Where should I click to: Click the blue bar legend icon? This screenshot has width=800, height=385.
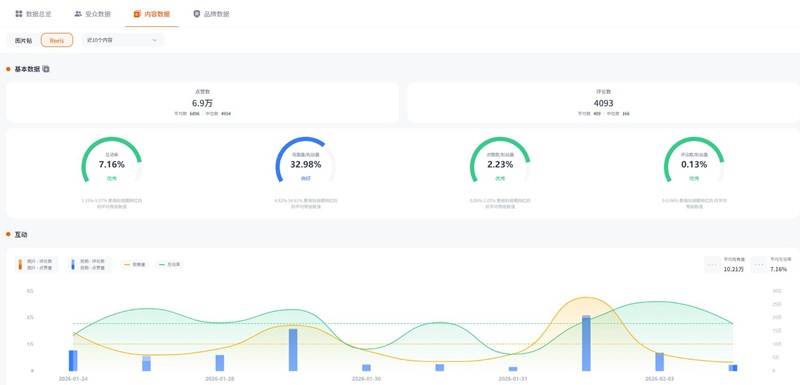pyautogui.click(x=72, y=264)
